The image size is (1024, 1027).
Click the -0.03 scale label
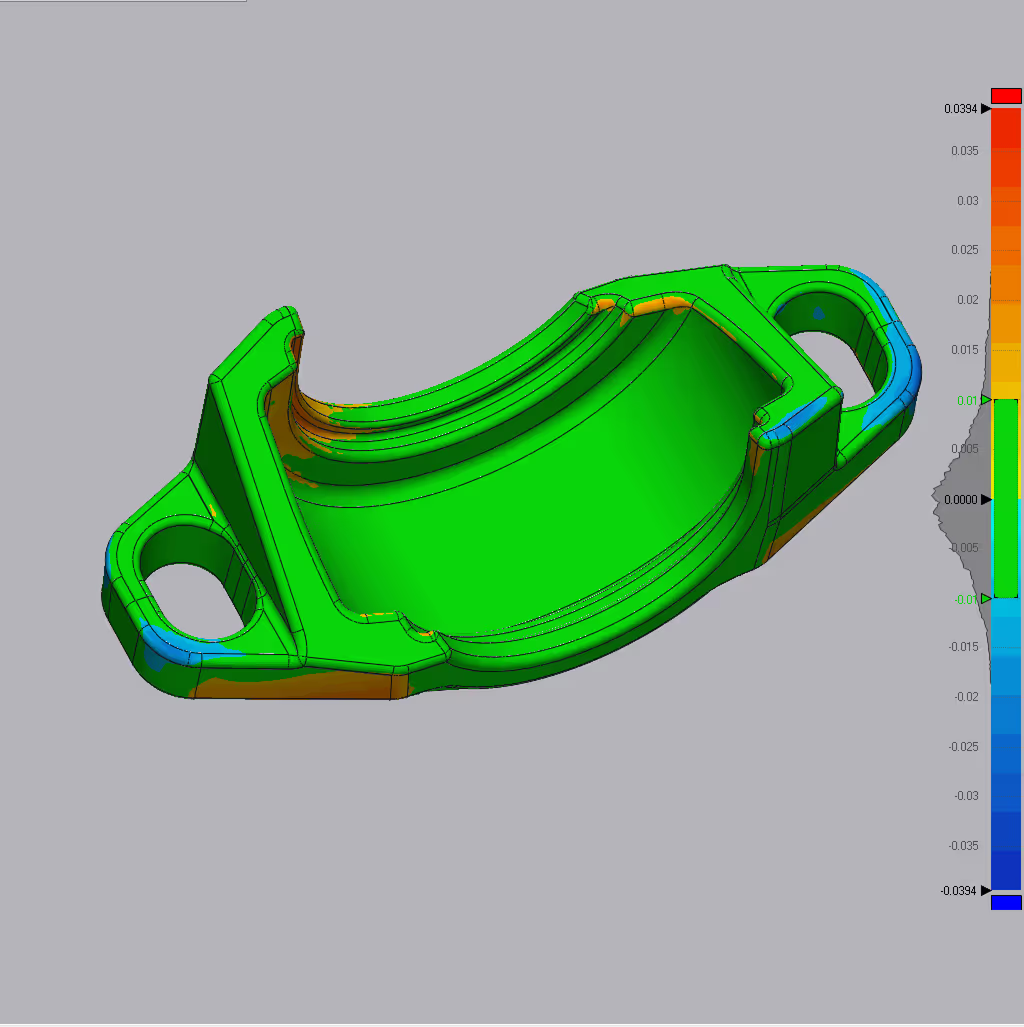point(966,796)
